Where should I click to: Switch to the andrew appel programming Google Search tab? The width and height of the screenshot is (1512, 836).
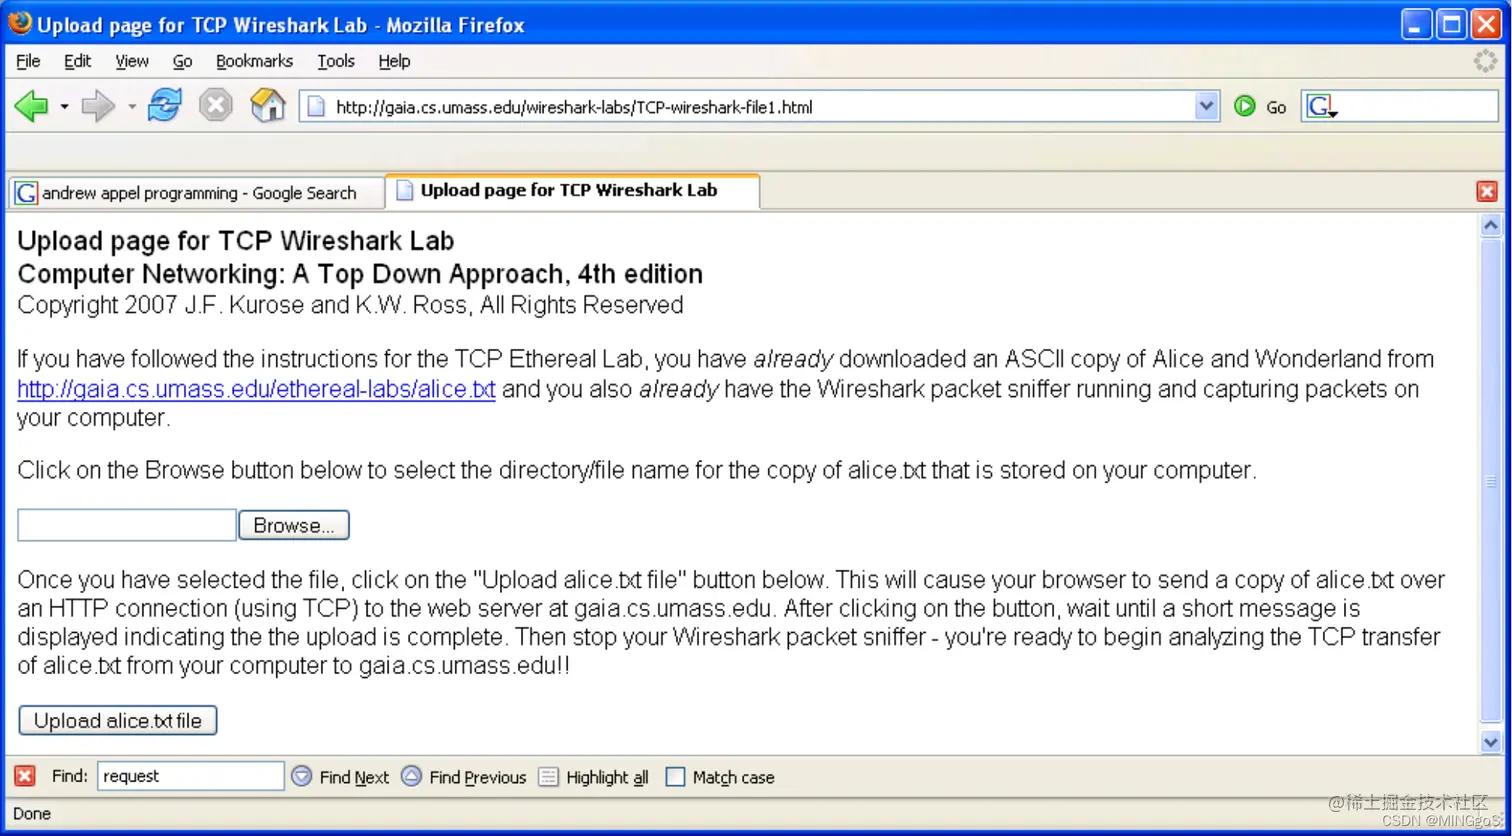click(x=196, y=193)
